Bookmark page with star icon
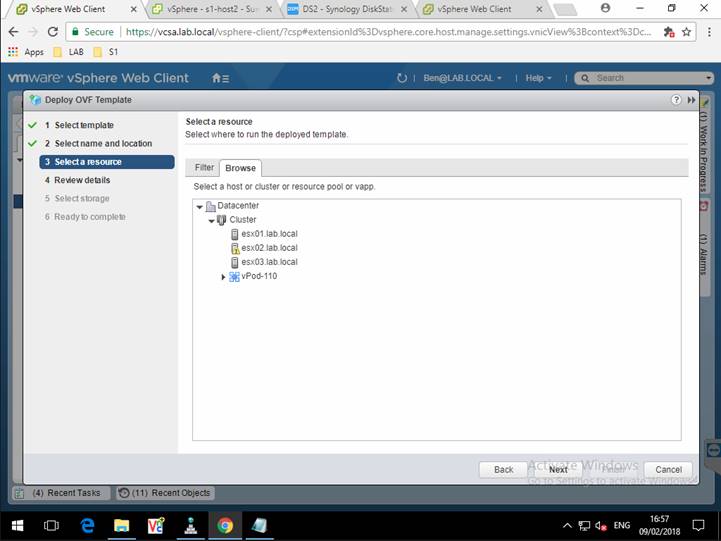Viewport: 721px width, 541px height. (x=687, y=32)
